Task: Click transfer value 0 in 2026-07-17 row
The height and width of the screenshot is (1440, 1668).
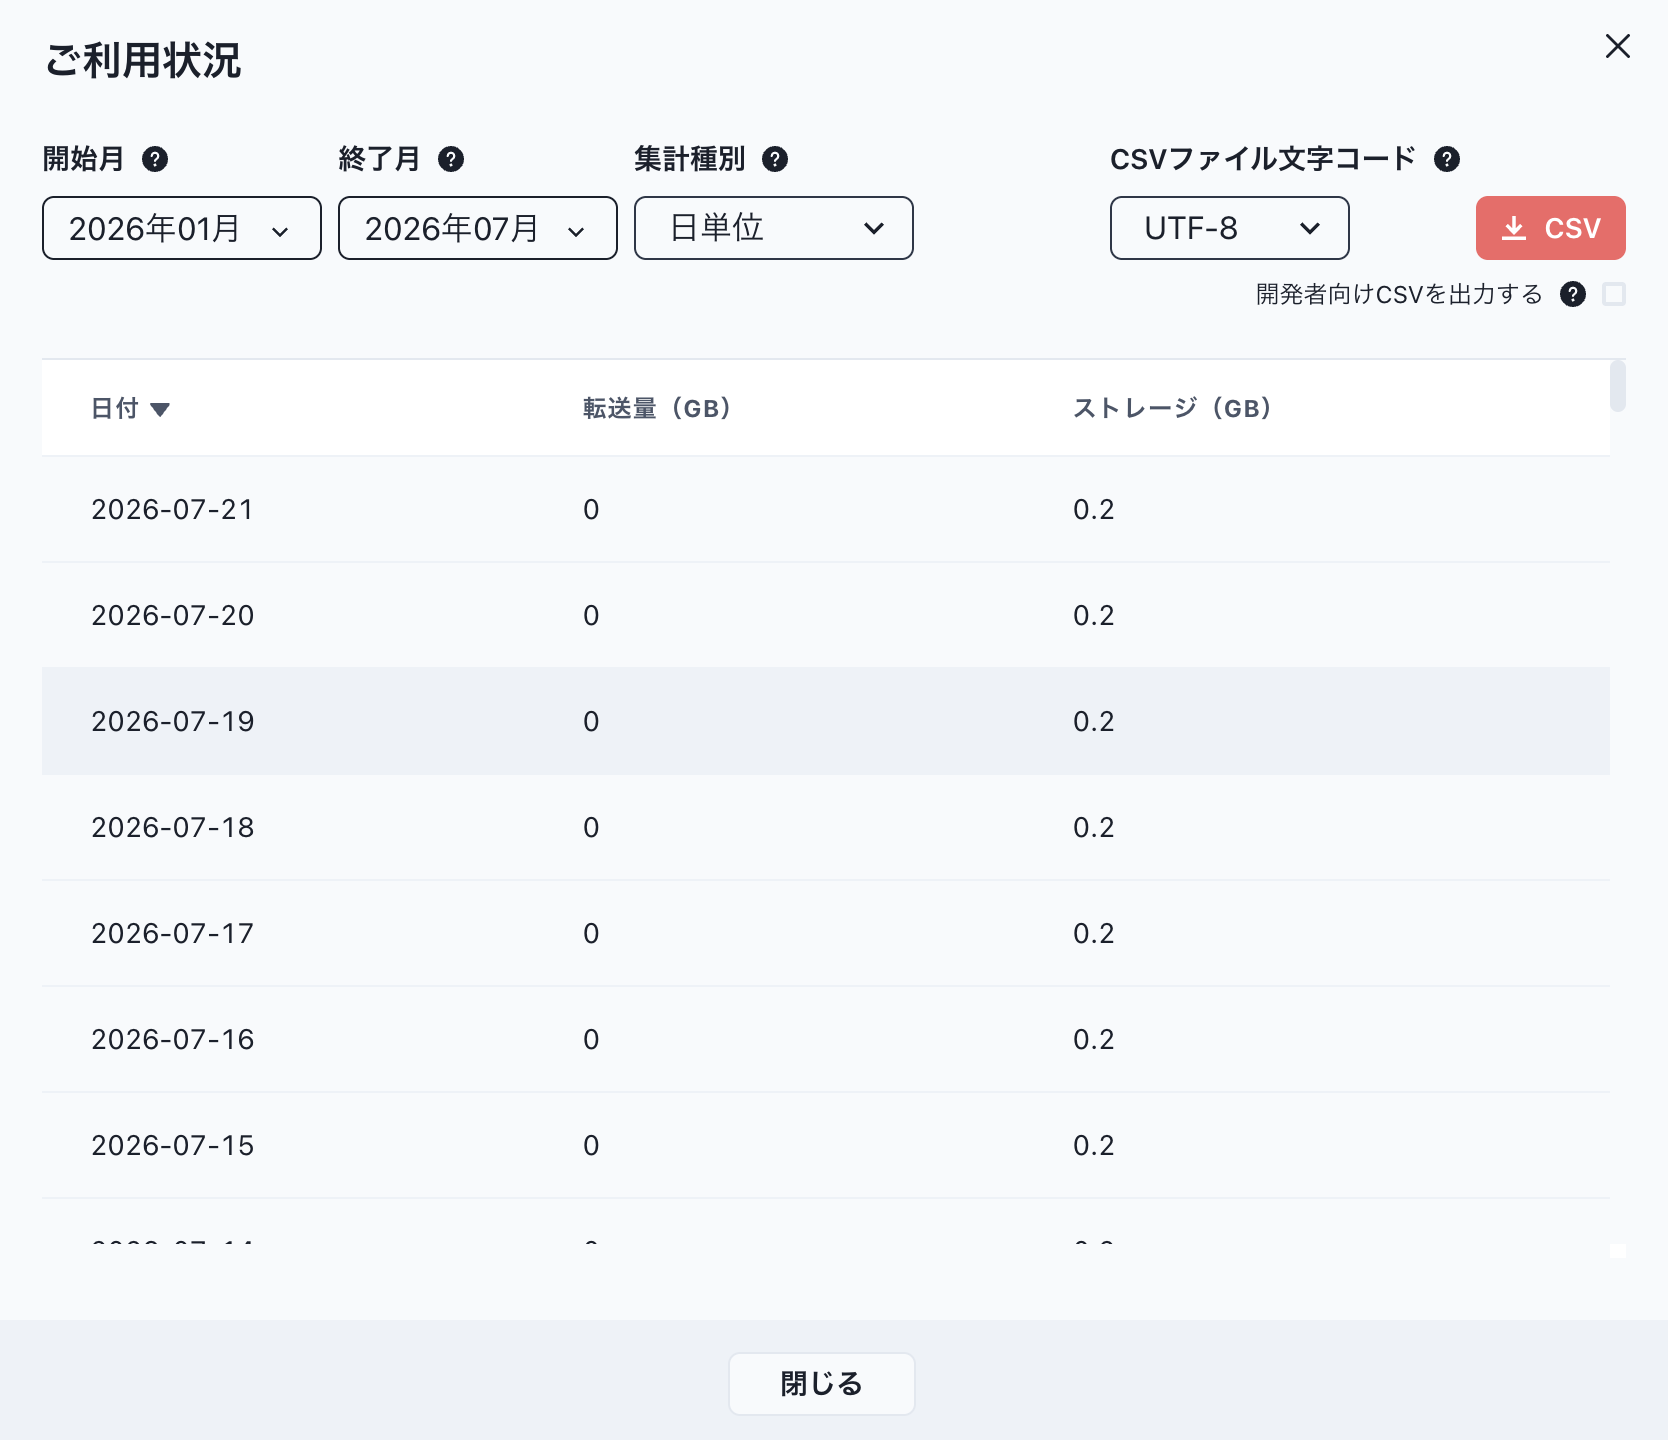Action: (591, 934)
